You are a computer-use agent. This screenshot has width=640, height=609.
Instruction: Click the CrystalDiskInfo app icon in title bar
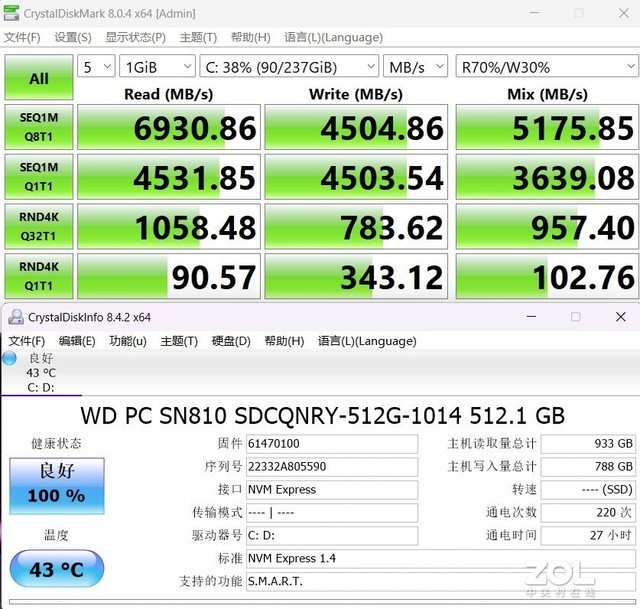16,317
